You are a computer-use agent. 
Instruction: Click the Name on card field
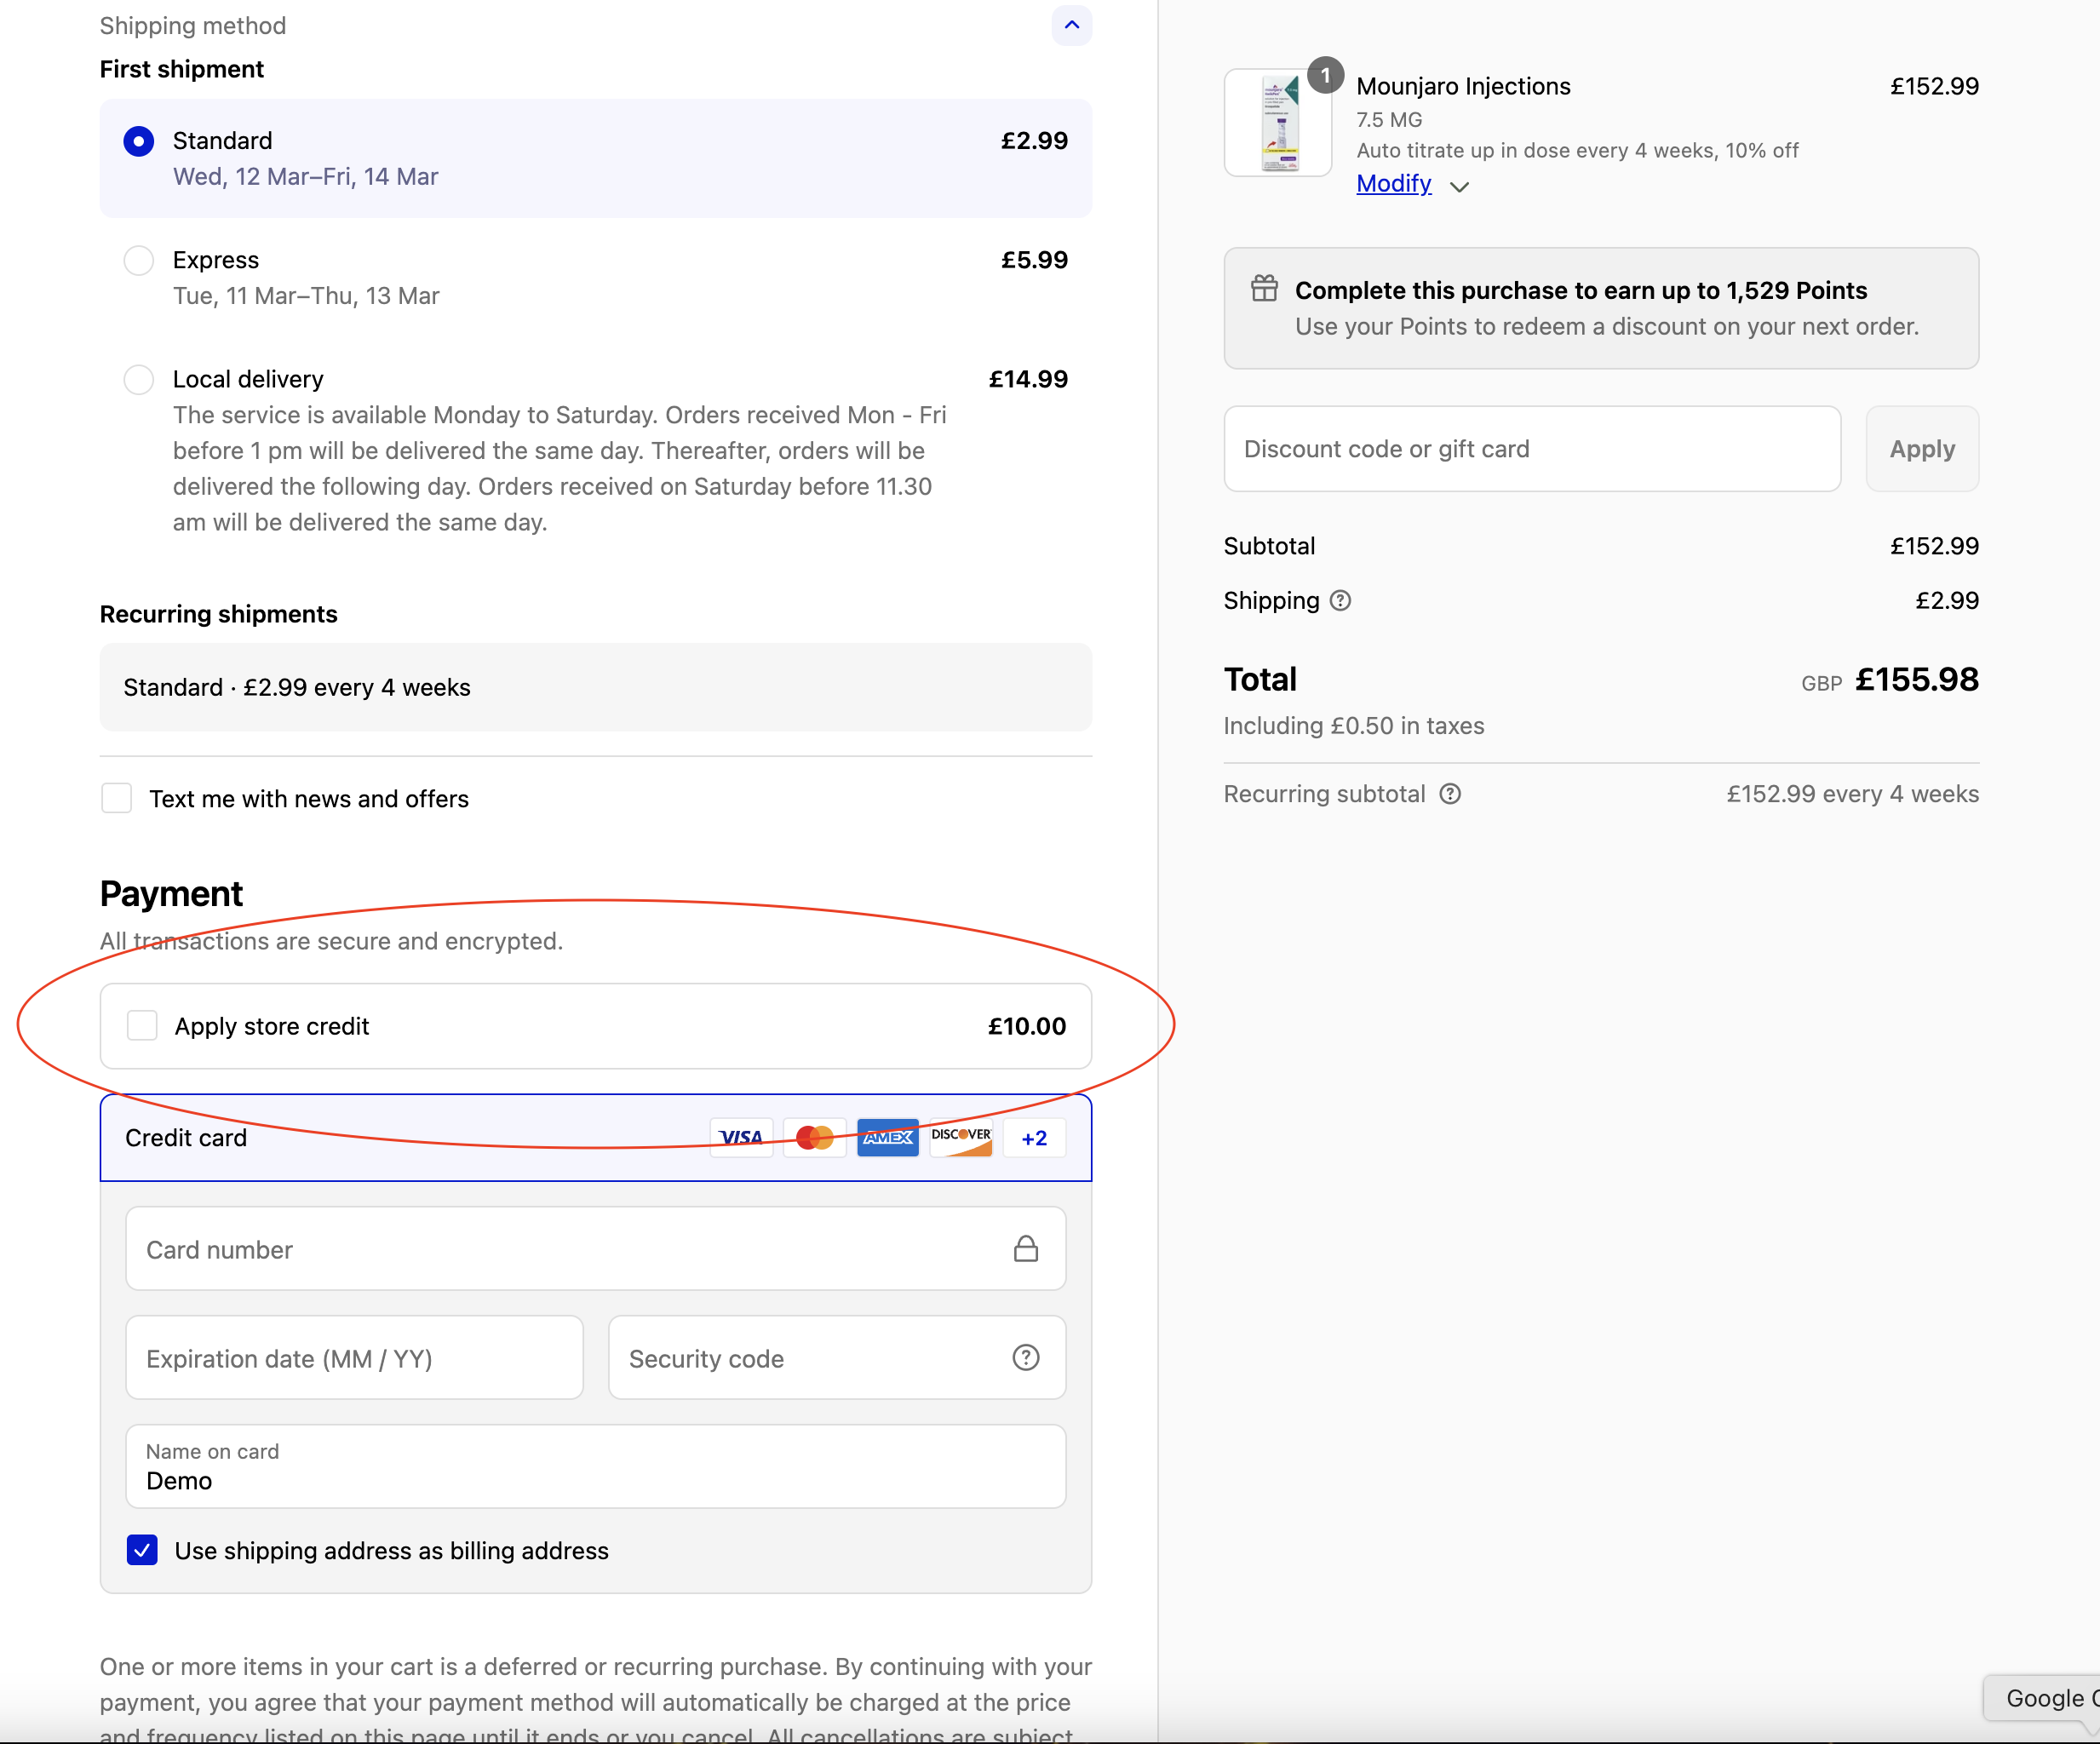596,1467
